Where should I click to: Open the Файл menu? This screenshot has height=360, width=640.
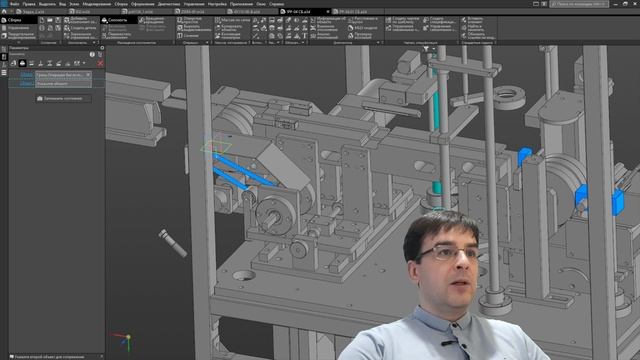coord(14,4)
